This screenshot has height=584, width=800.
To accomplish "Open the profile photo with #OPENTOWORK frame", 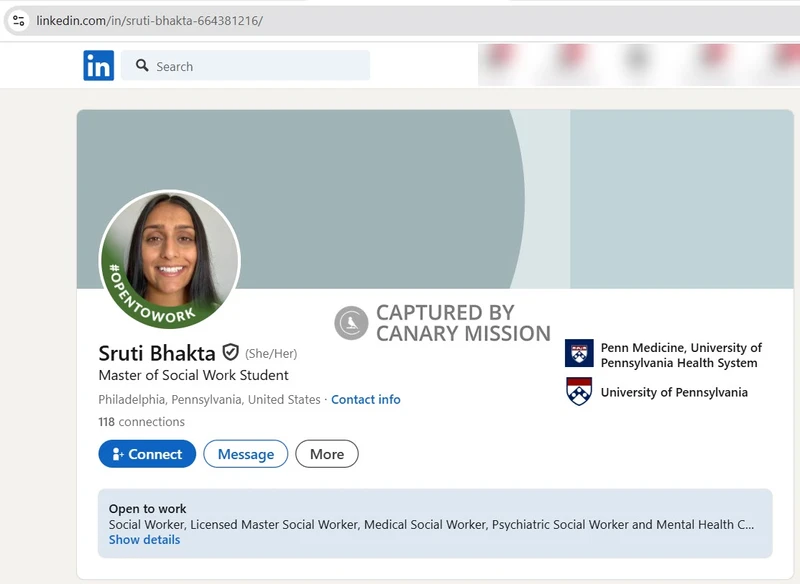I will click(169, 259).
